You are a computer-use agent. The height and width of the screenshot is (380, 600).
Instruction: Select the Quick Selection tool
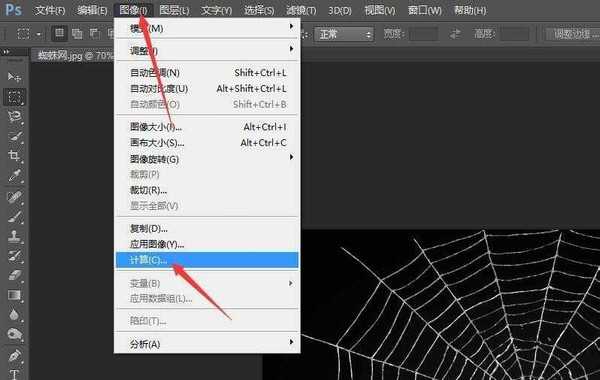[x=15, y=136]
